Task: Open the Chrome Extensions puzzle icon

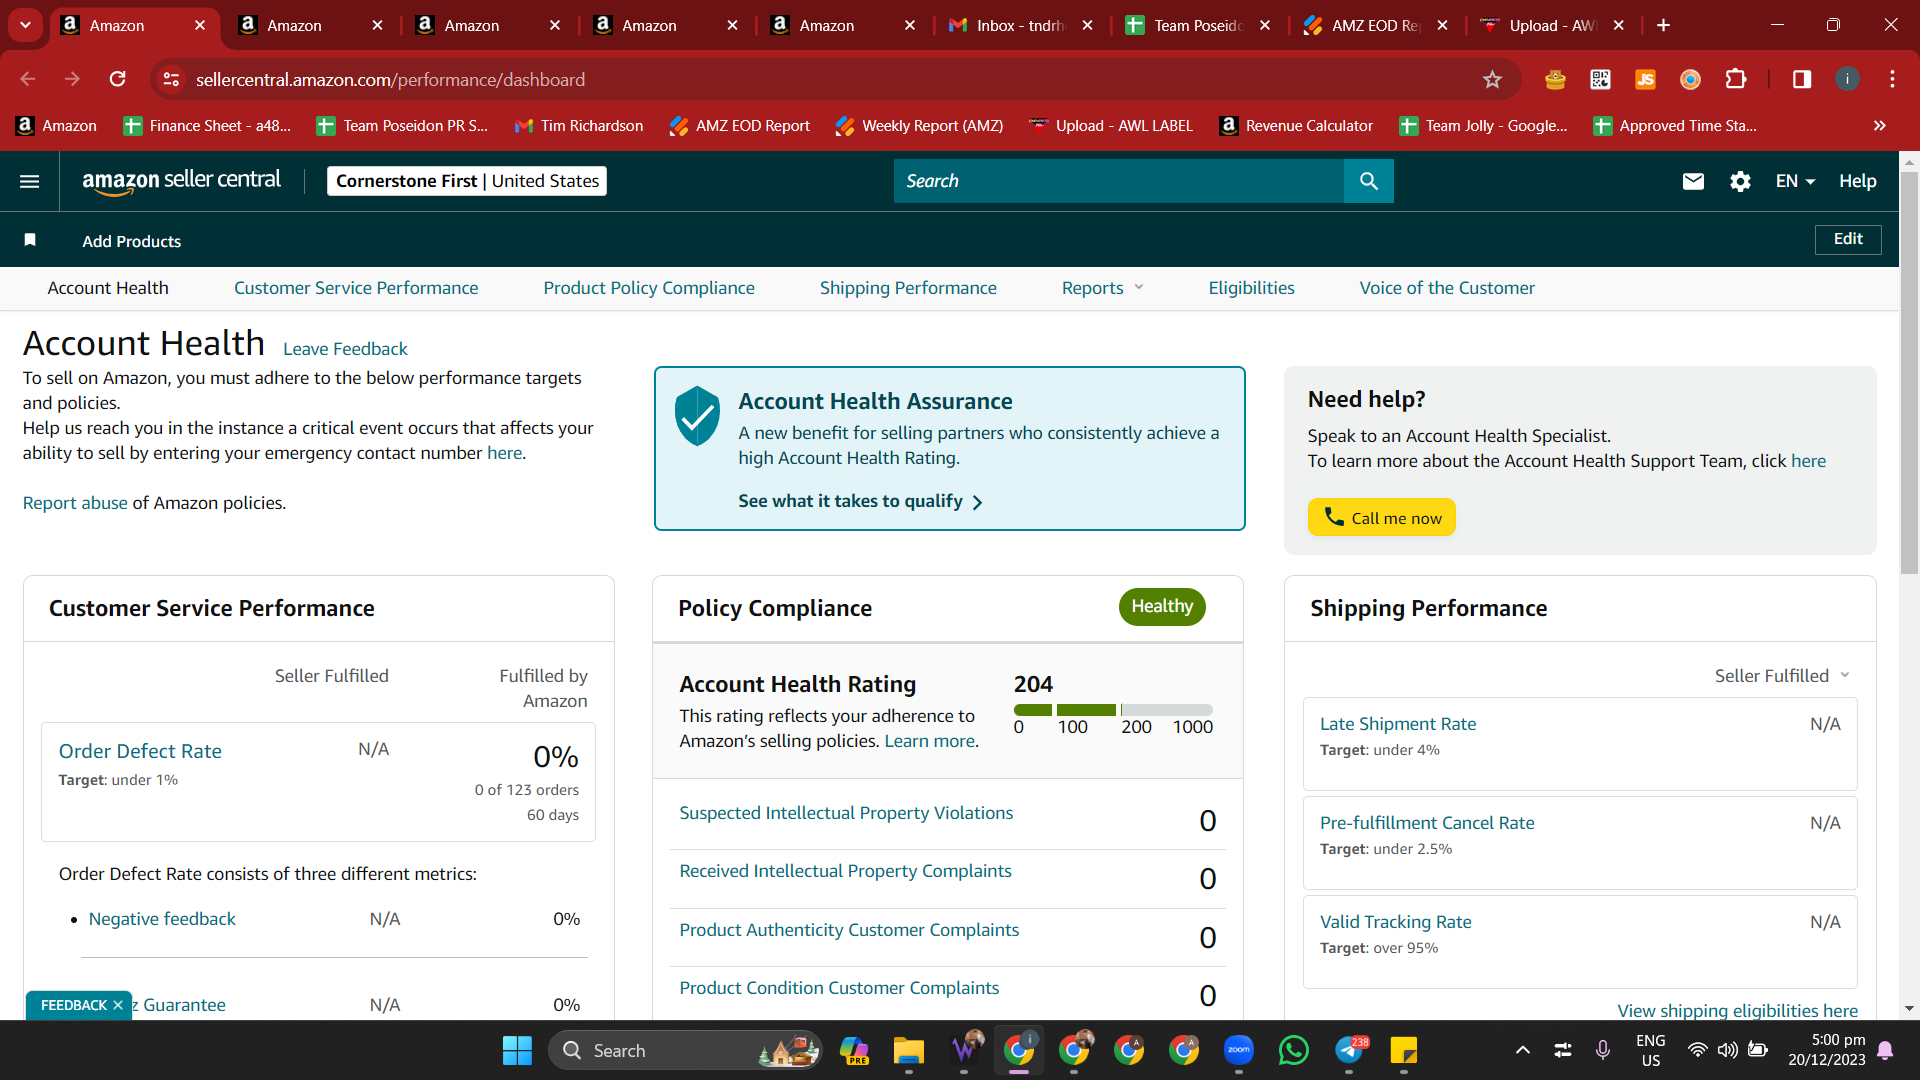Action: tap(1736, 79)
